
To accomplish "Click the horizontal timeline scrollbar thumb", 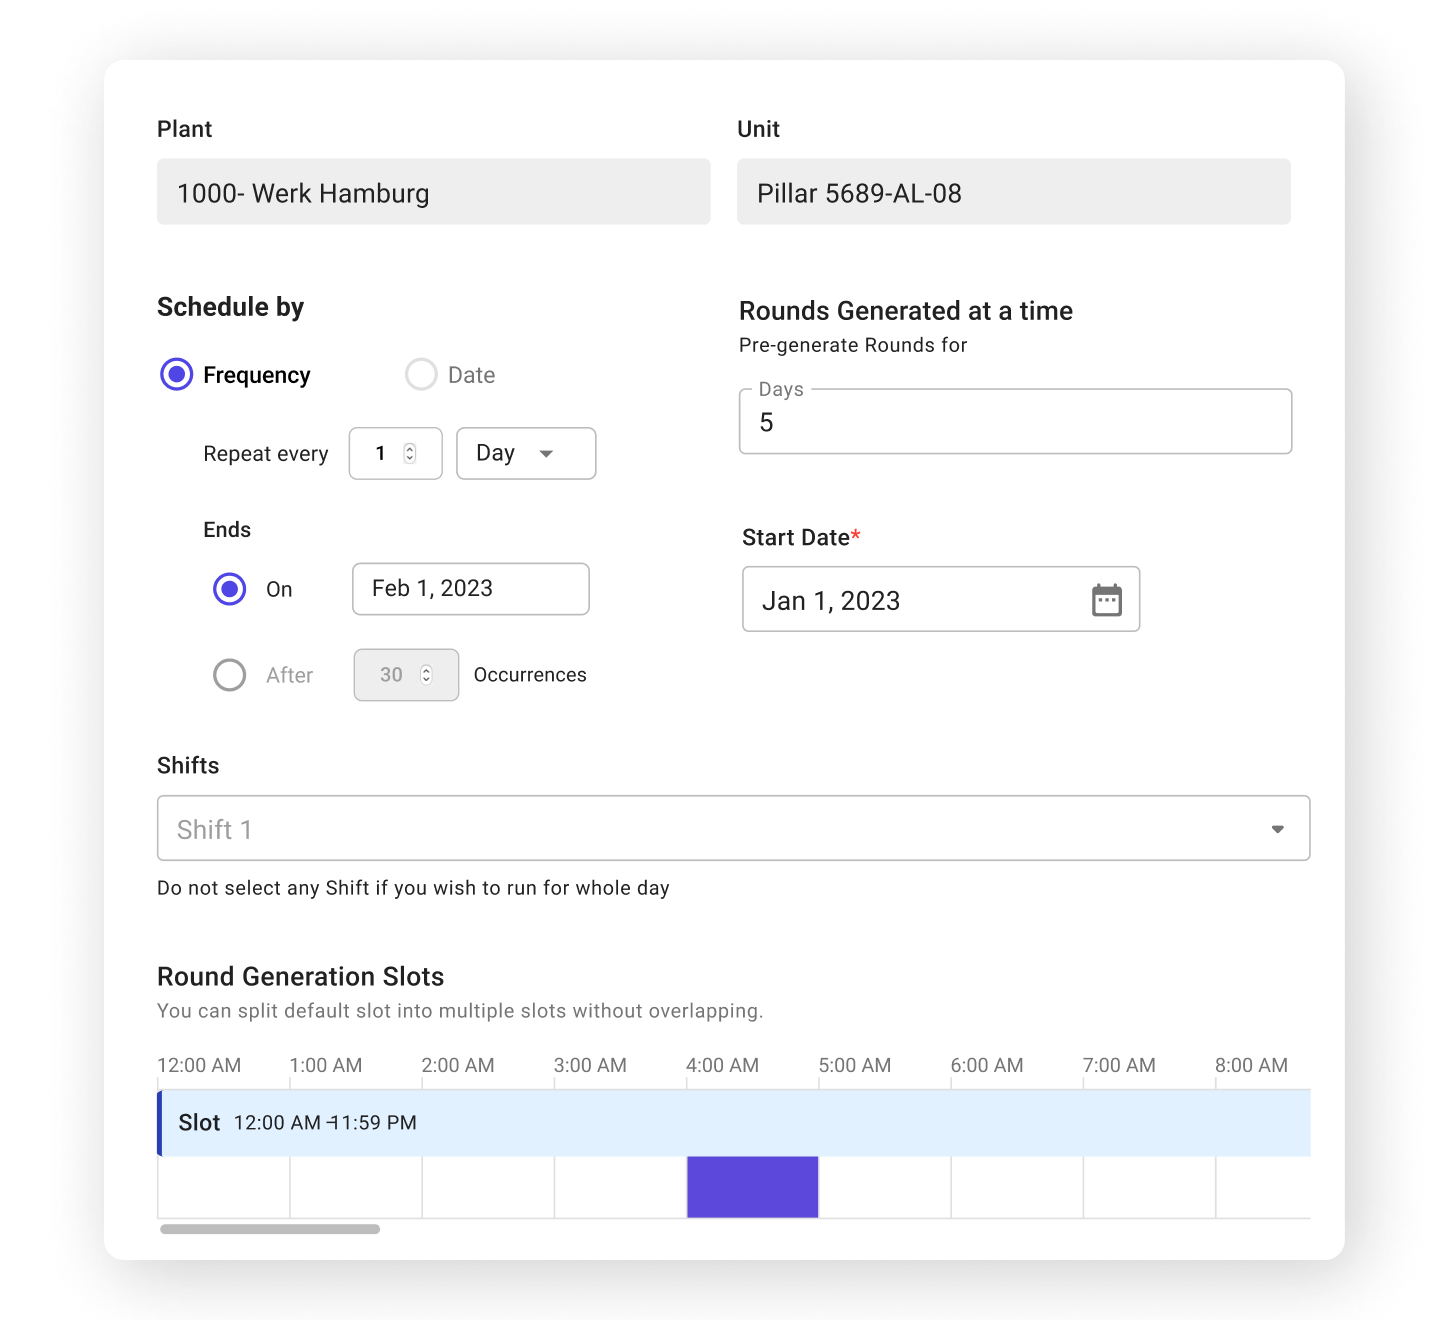I will coord(270,1229).
